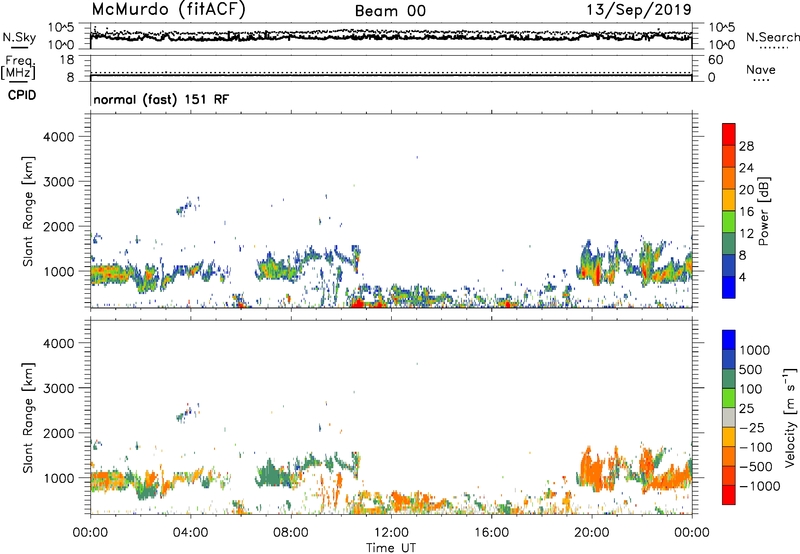The width and height of the screenshot is (800, 554).
Task: Click the 25 tick on velocity colorbar
Action: (746, 409)
